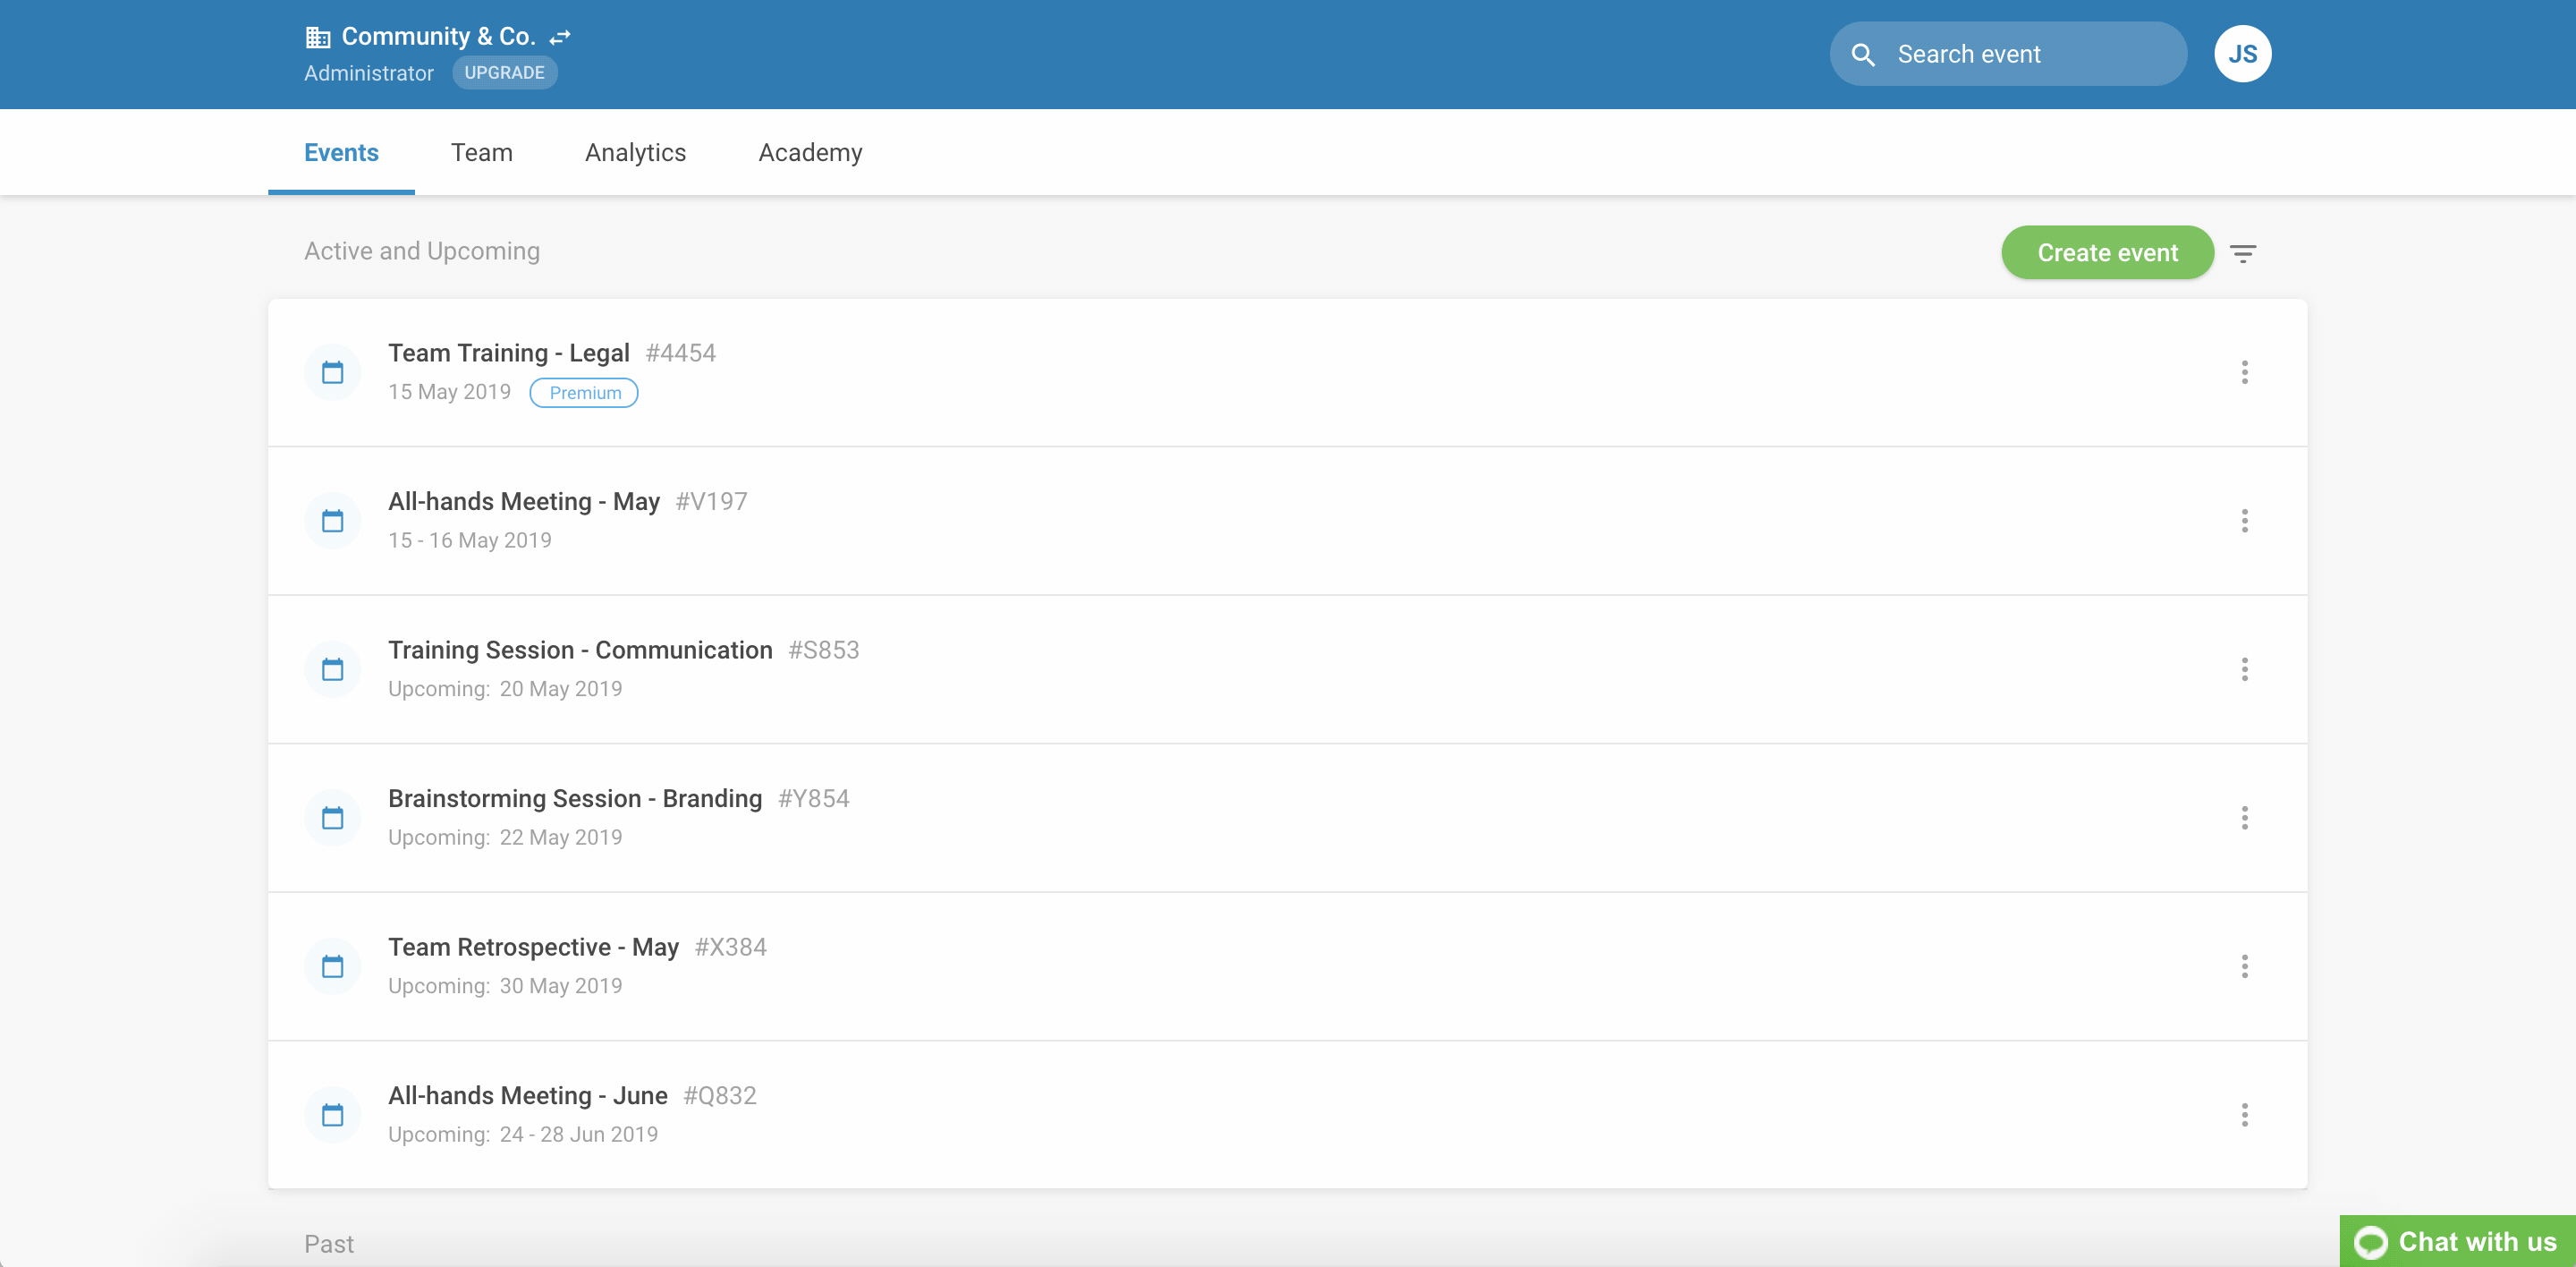The width and height of the screenshot is (2576, 1267).
Task: Click calendar icon for Brainstorming Session - Branding
Action: pos(333,818)
